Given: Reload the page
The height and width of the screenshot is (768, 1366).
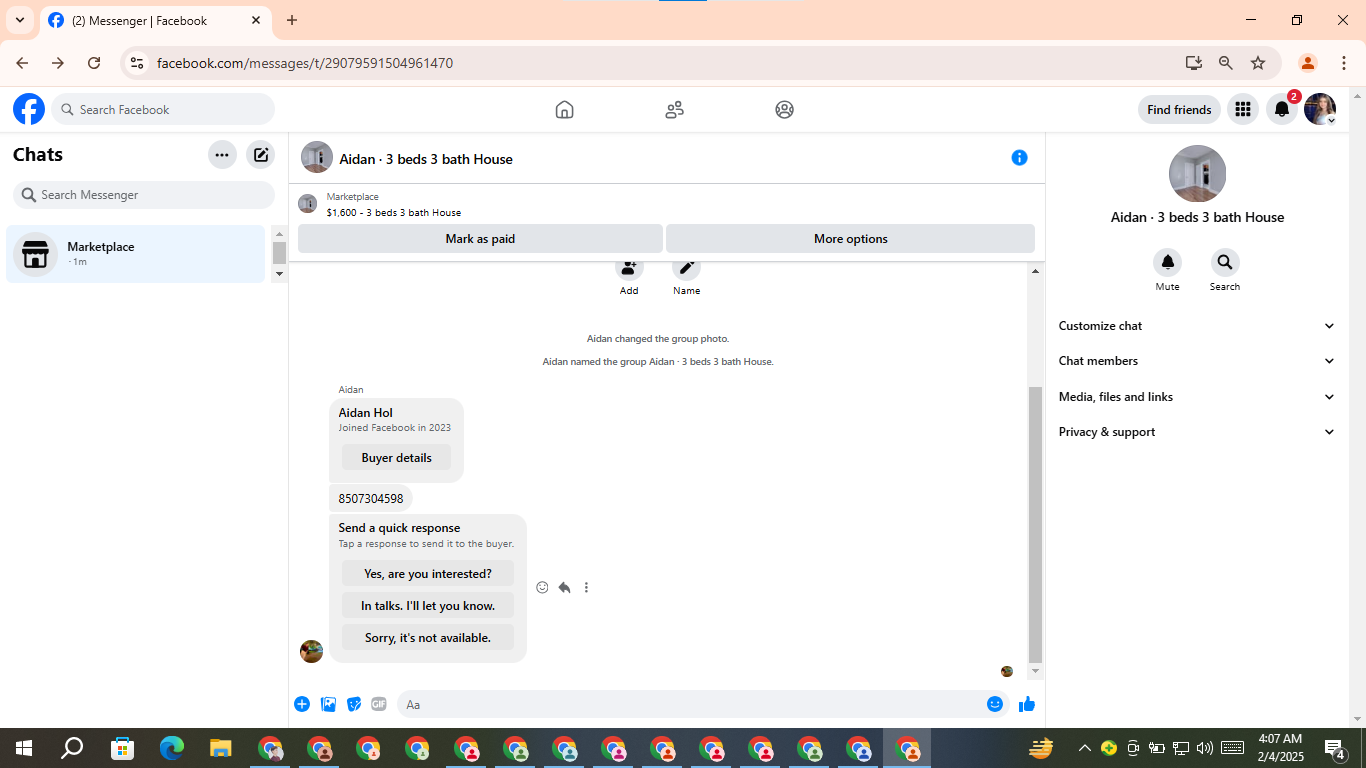Looking at the screenshot, I should click(x=94, y=63).
